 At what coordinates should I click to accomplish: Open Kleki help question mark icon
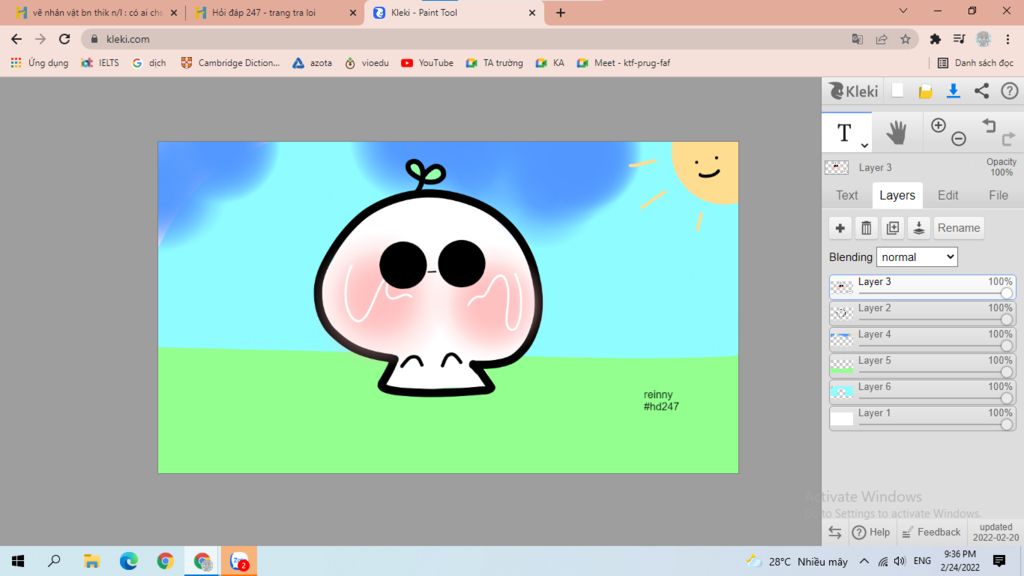[1010, 91]
